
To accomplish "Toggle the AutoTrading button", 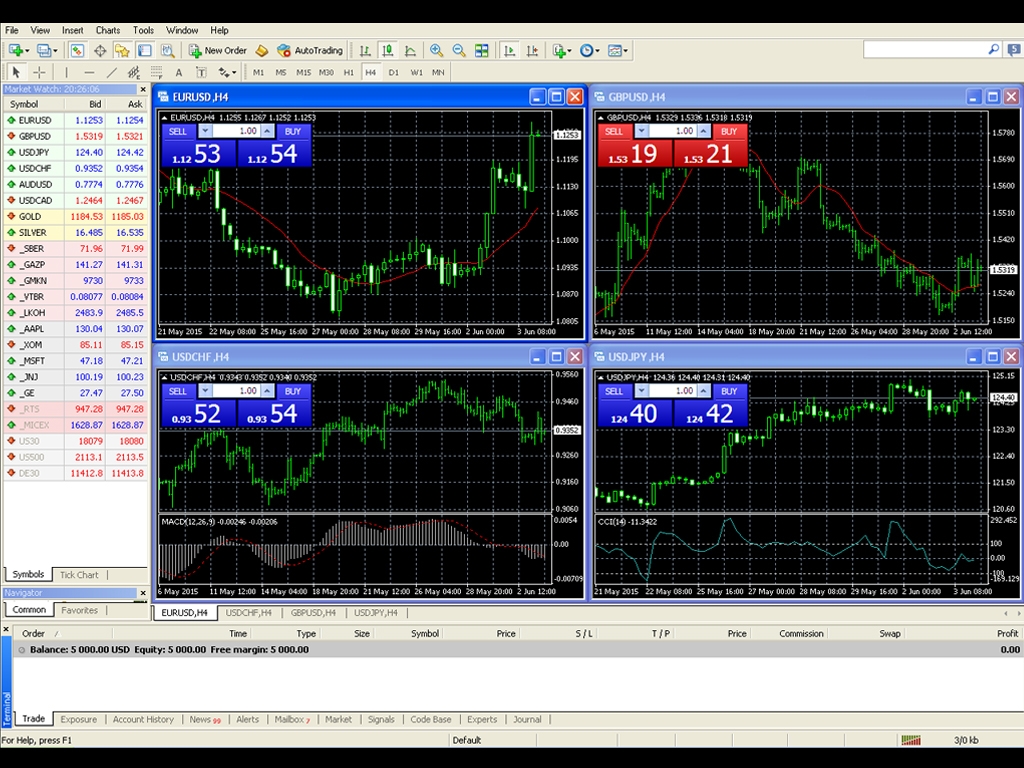I will point(310,50).
